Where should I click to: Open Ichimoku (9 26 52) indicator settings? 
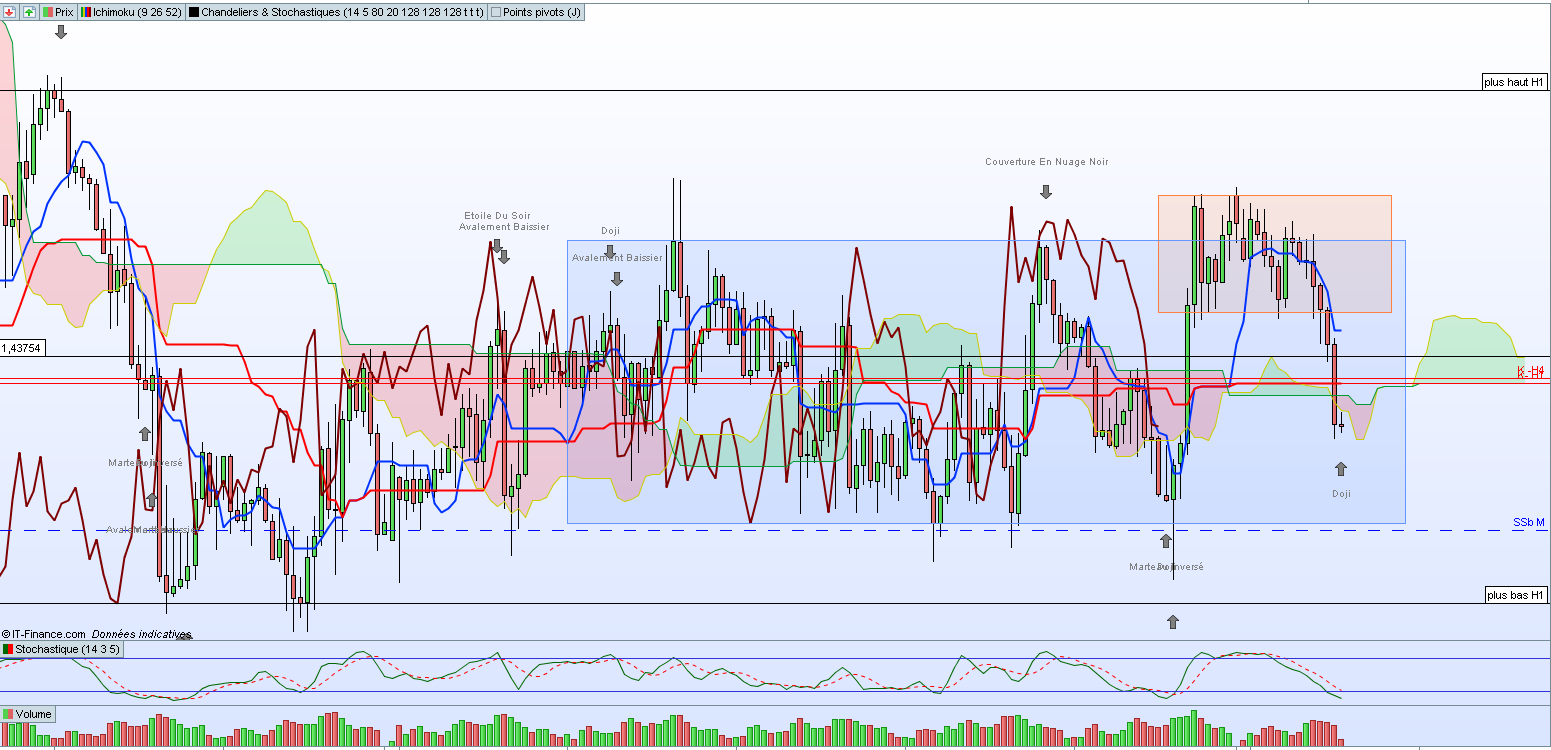point(132,12)
